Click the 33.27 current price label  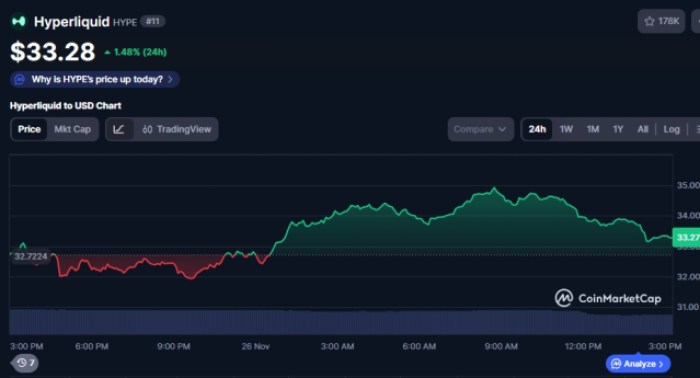(686, 237)
